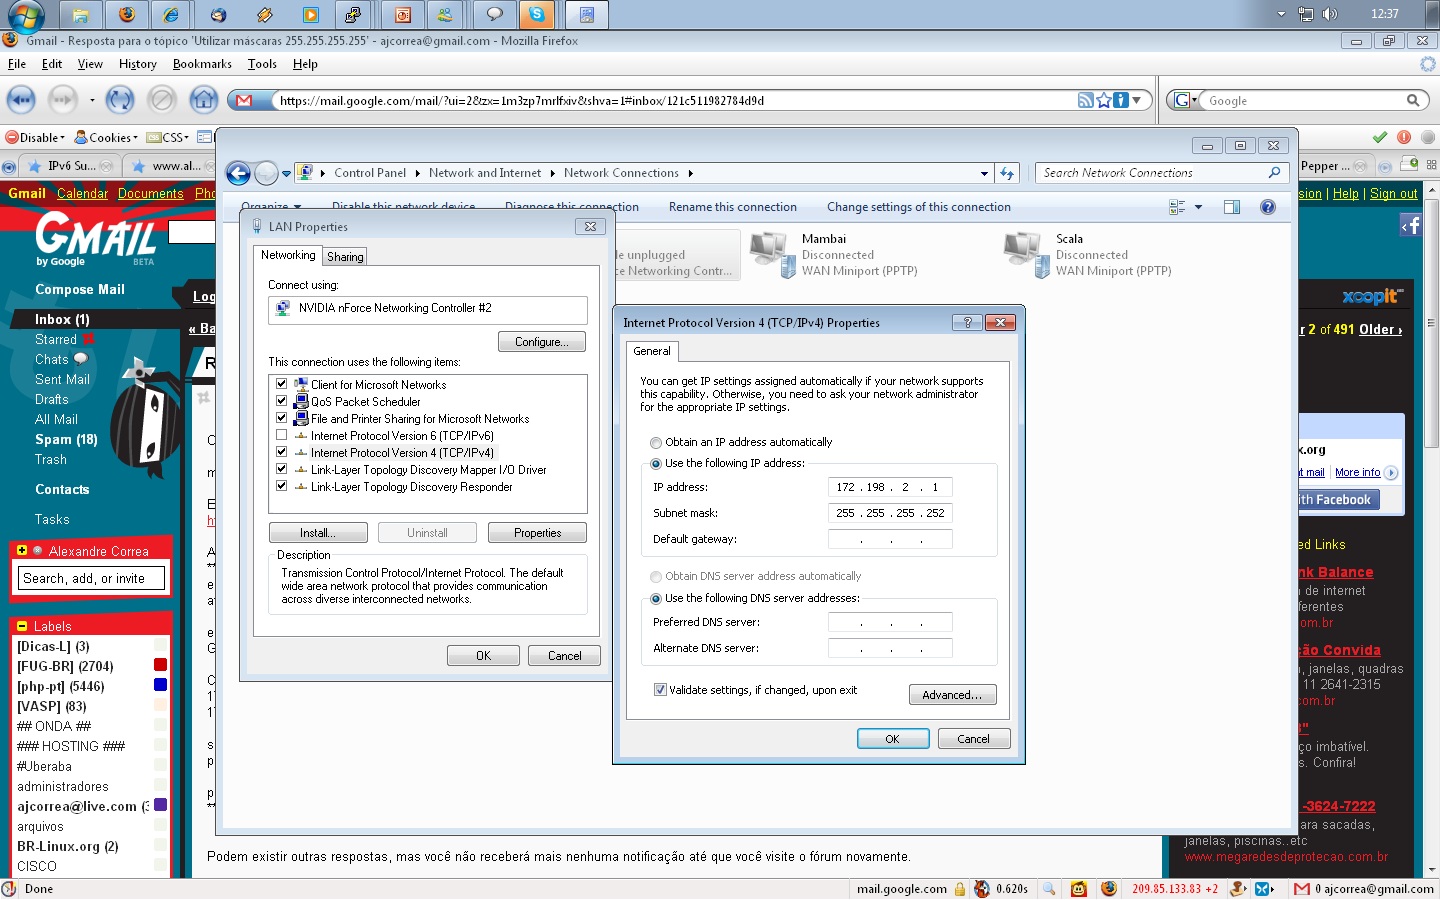1440x900 pixels.
Task: Confirm IPv4 Properties with OK
Action: (x=893, y=739)
